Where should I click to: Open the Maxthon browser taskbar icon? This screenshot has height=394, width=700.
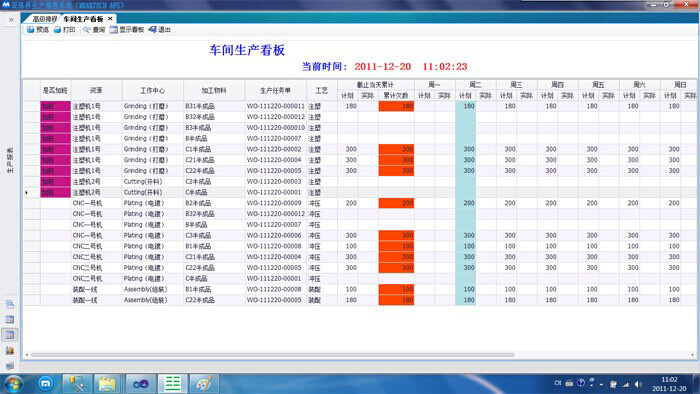[x=46, y=384]
